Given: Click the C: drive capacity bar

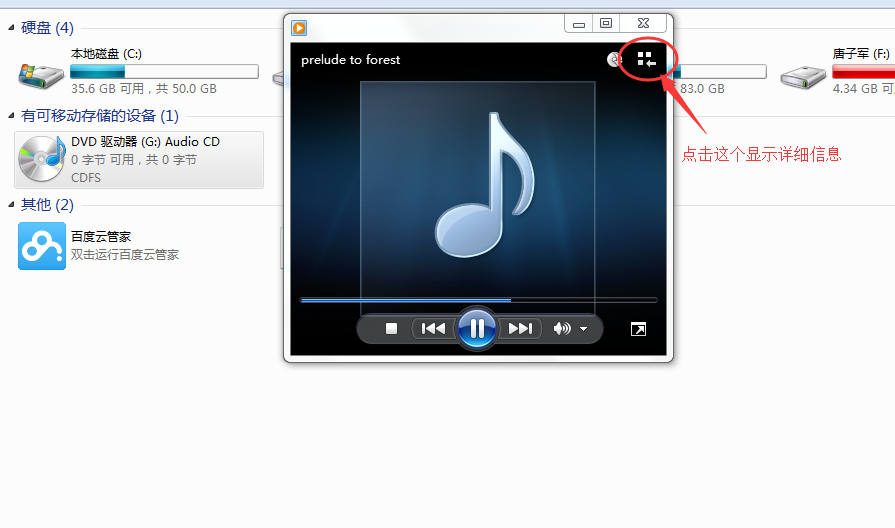Looking at the screenshot, I should click(x=164, y=71).
